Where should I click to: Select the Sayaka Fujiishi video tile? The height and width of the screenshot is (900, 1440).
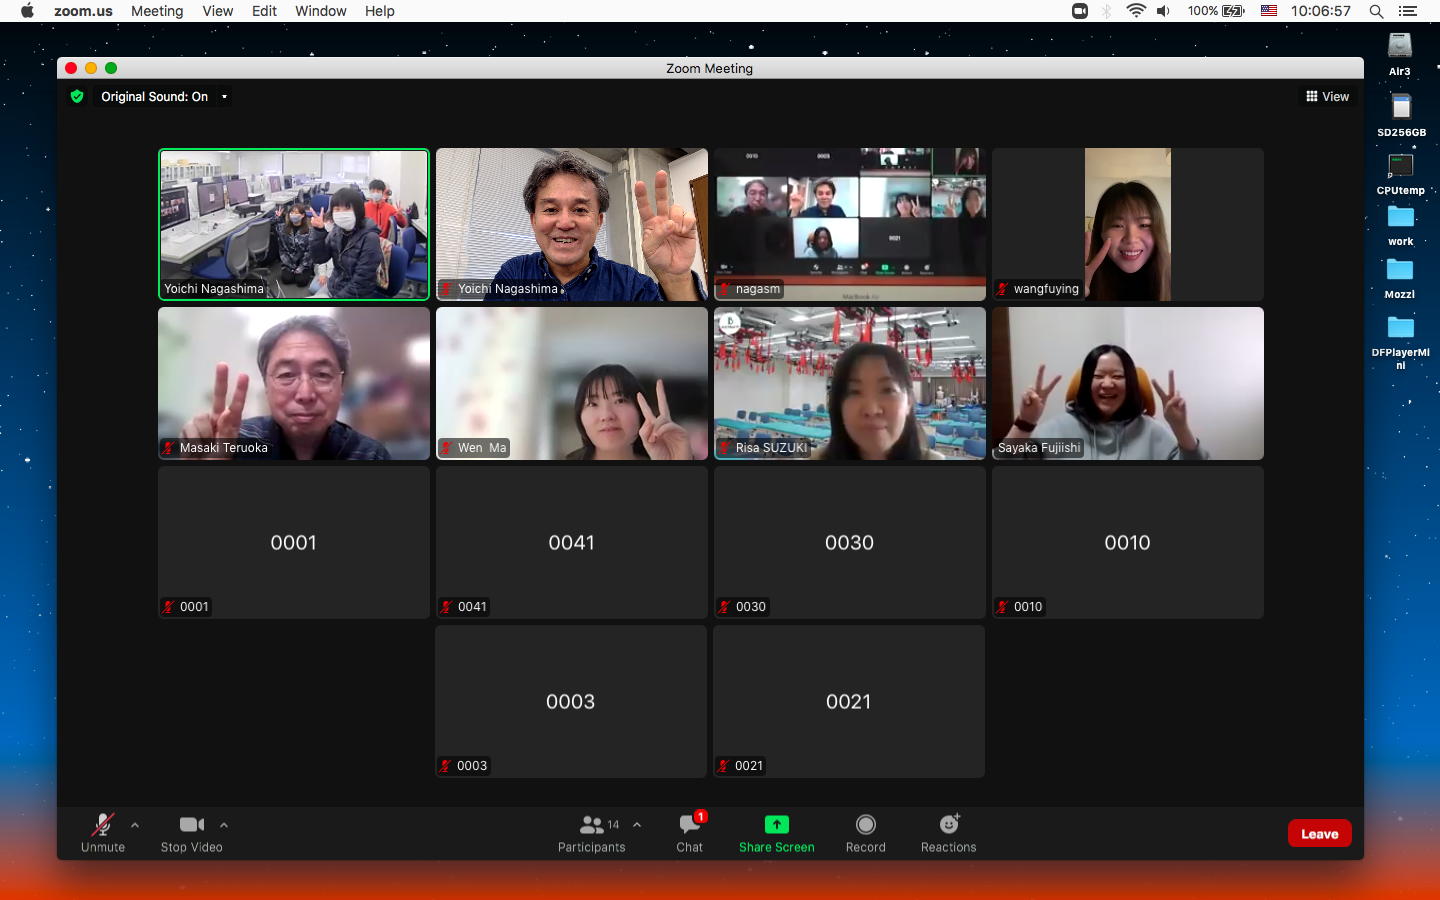click(x=1128, y=383)
